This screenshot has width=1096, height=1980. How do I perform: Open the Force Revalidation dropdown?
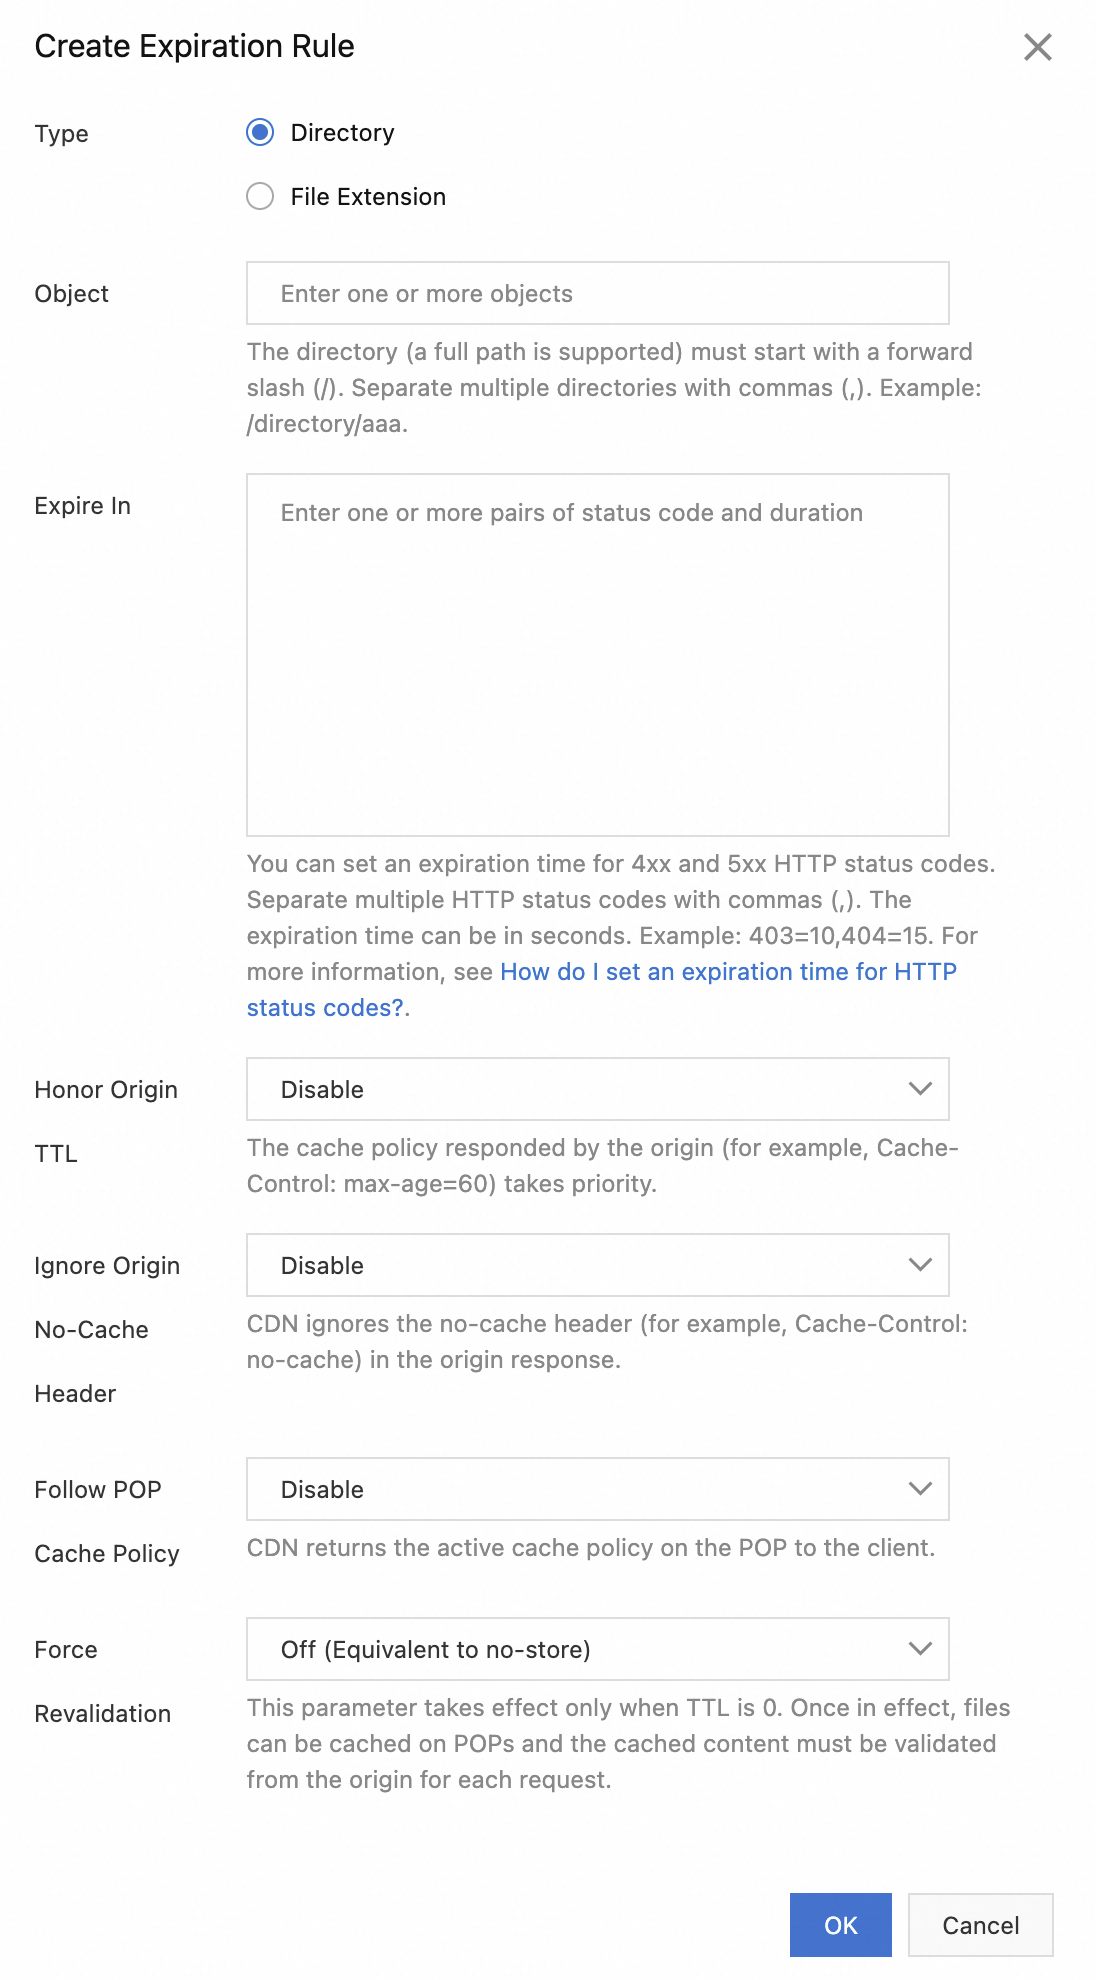(x=598, y=1649)
